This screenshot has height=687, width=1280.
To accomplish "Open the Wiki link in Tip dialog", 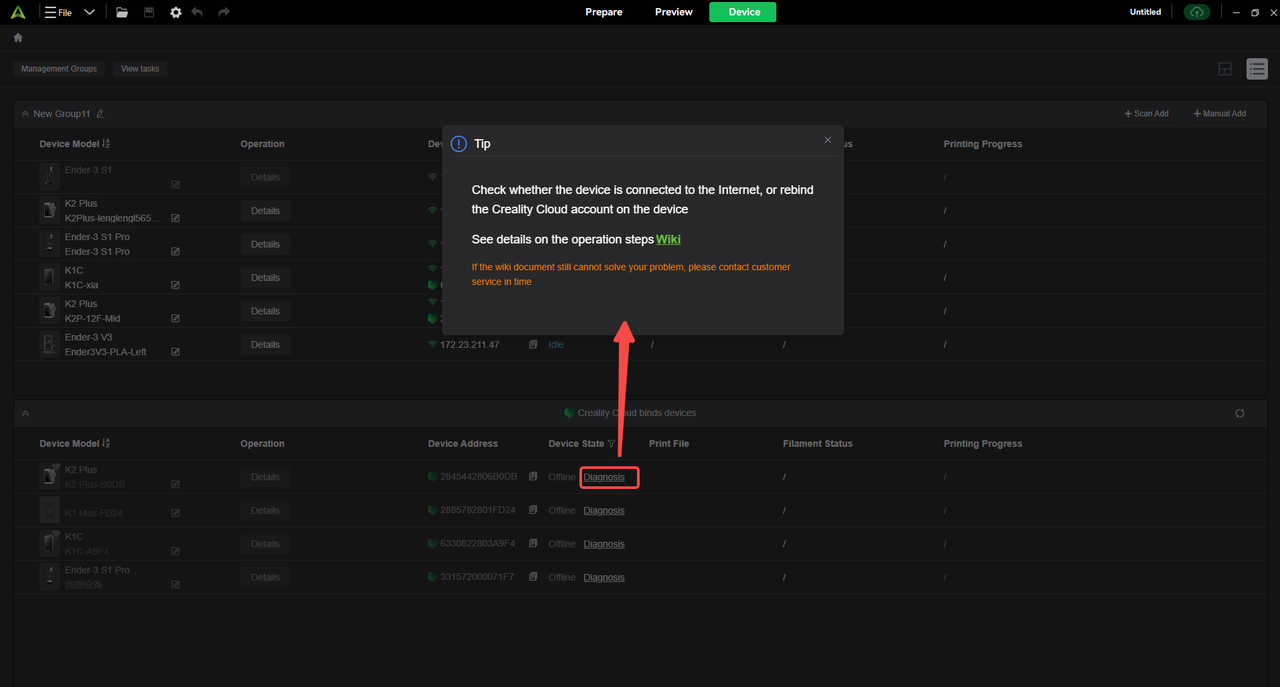I will tap(668, 239).
